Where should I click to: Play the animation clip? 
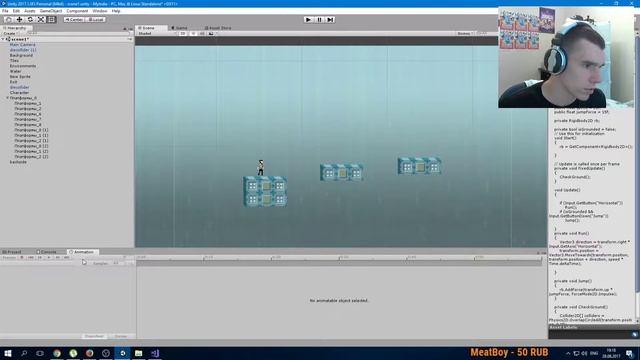click(x=49, y=258)
